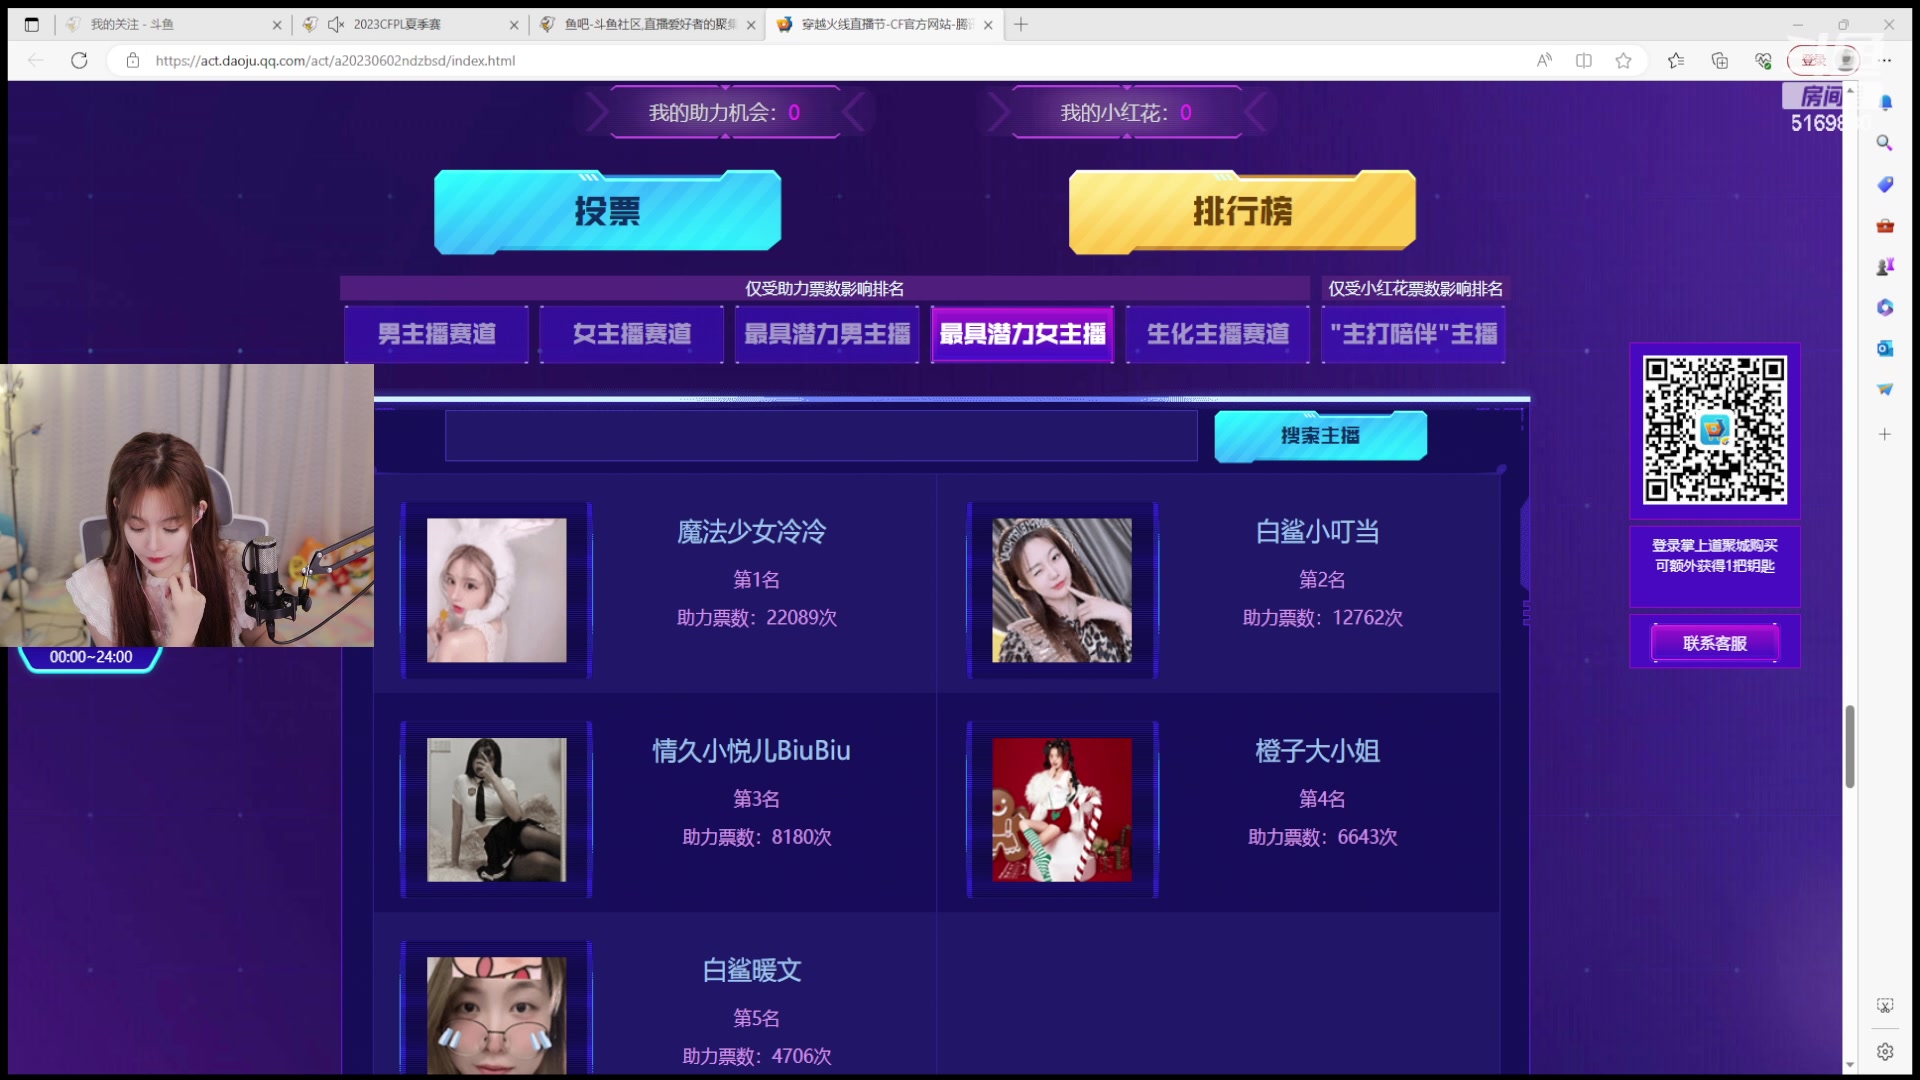Screen dimensions: 1920x1080
Task: Click the gold 排行榜 ranking button
Action: [x=1242, y=211]
